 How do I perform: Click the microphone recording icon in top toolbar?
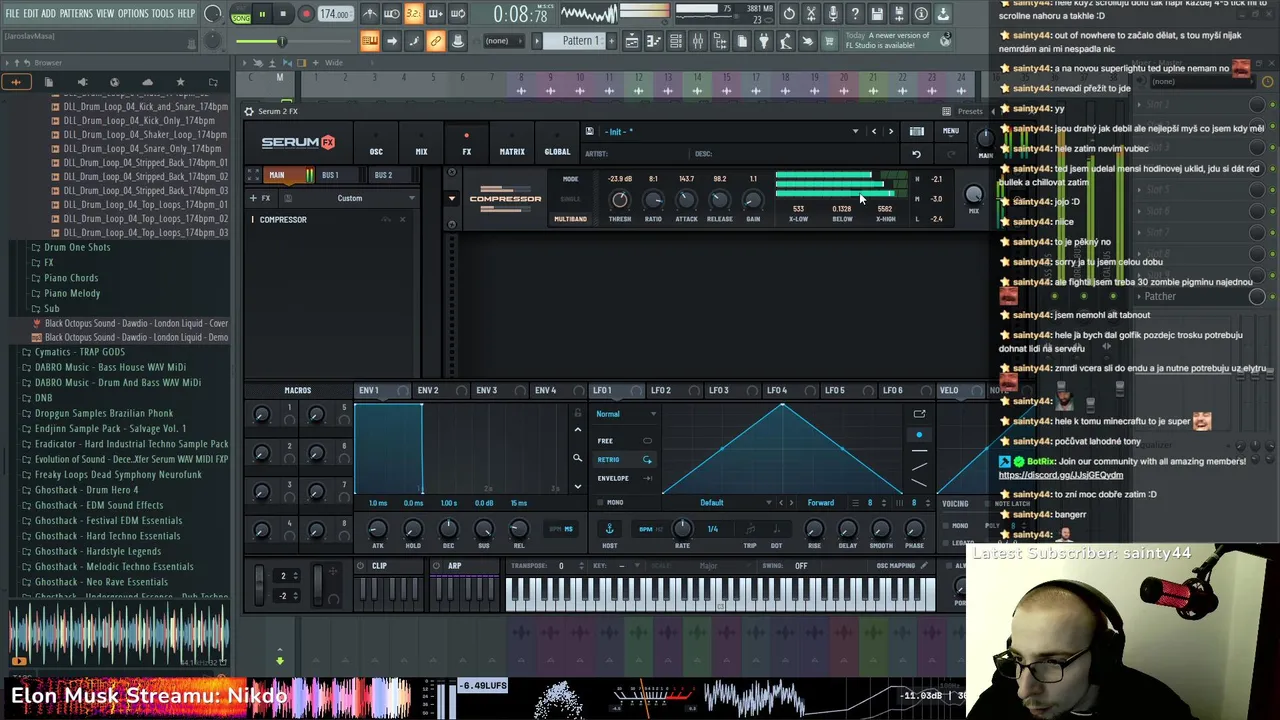point(833,14)
